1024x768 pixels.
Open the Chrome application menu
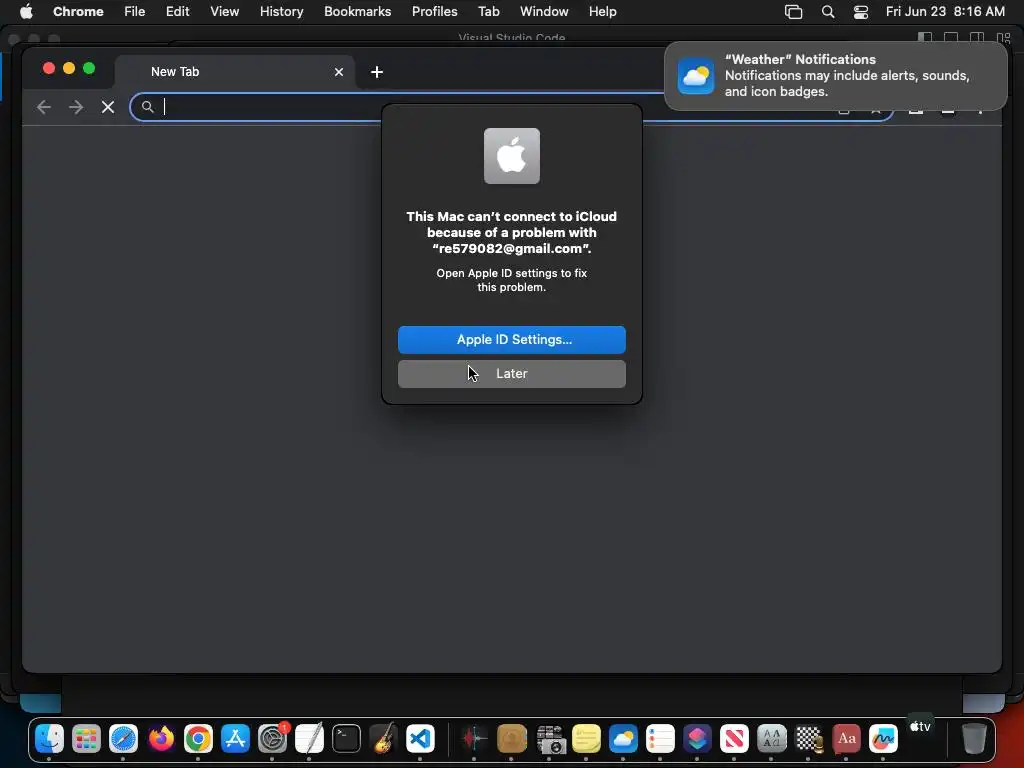pos(78,12)
